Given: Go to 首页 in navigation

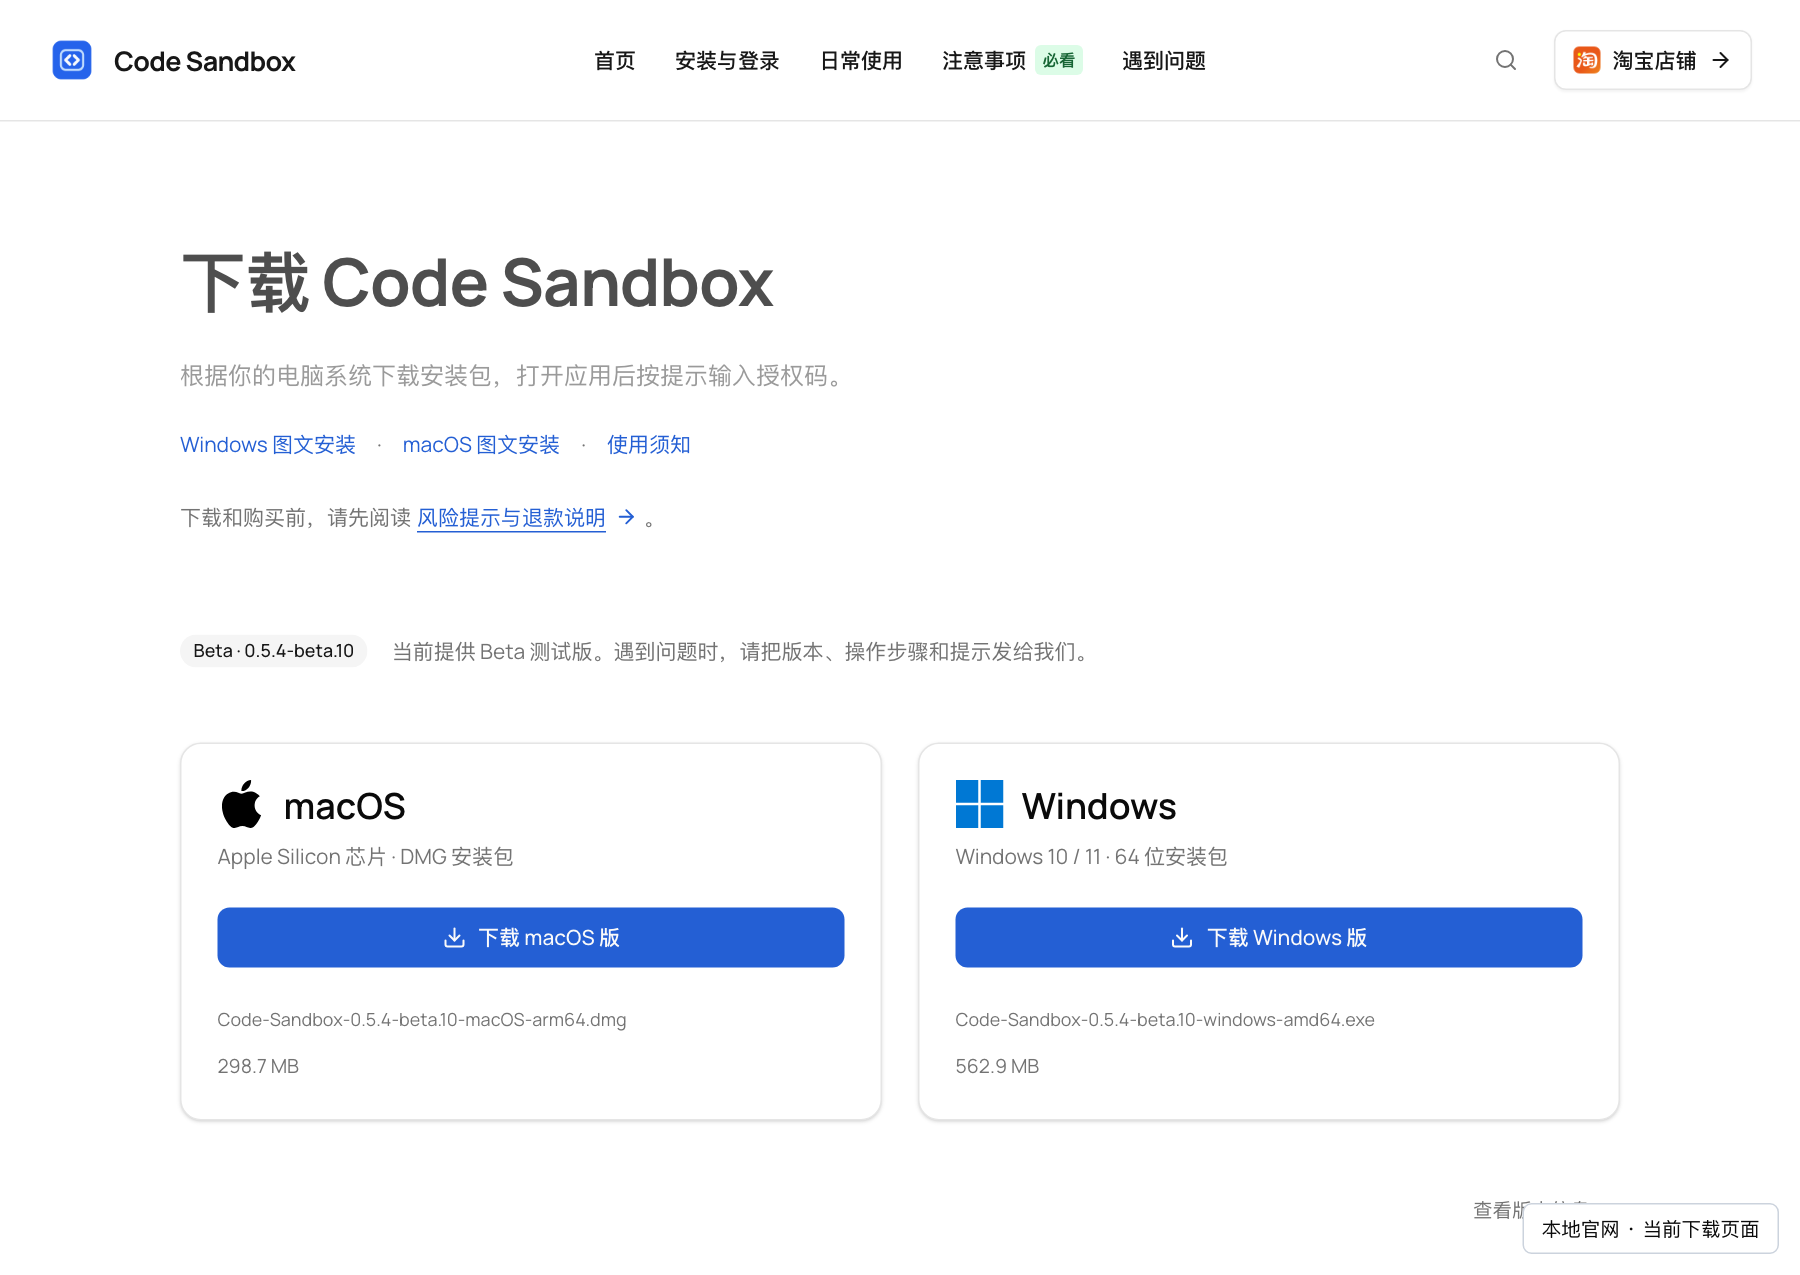Looking at the screenshot, I should (614, 61).
